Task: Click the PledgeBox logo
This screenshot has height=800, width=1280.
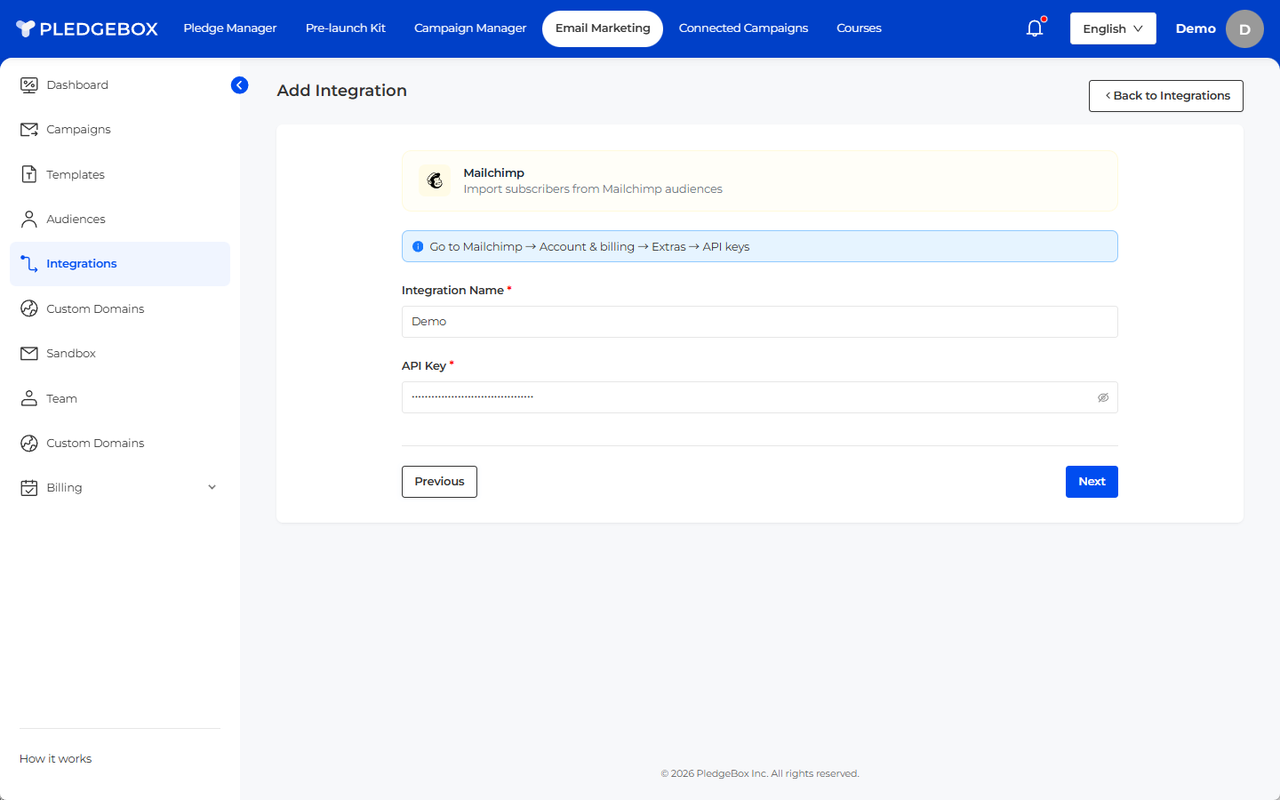Action: coord(87,29)
